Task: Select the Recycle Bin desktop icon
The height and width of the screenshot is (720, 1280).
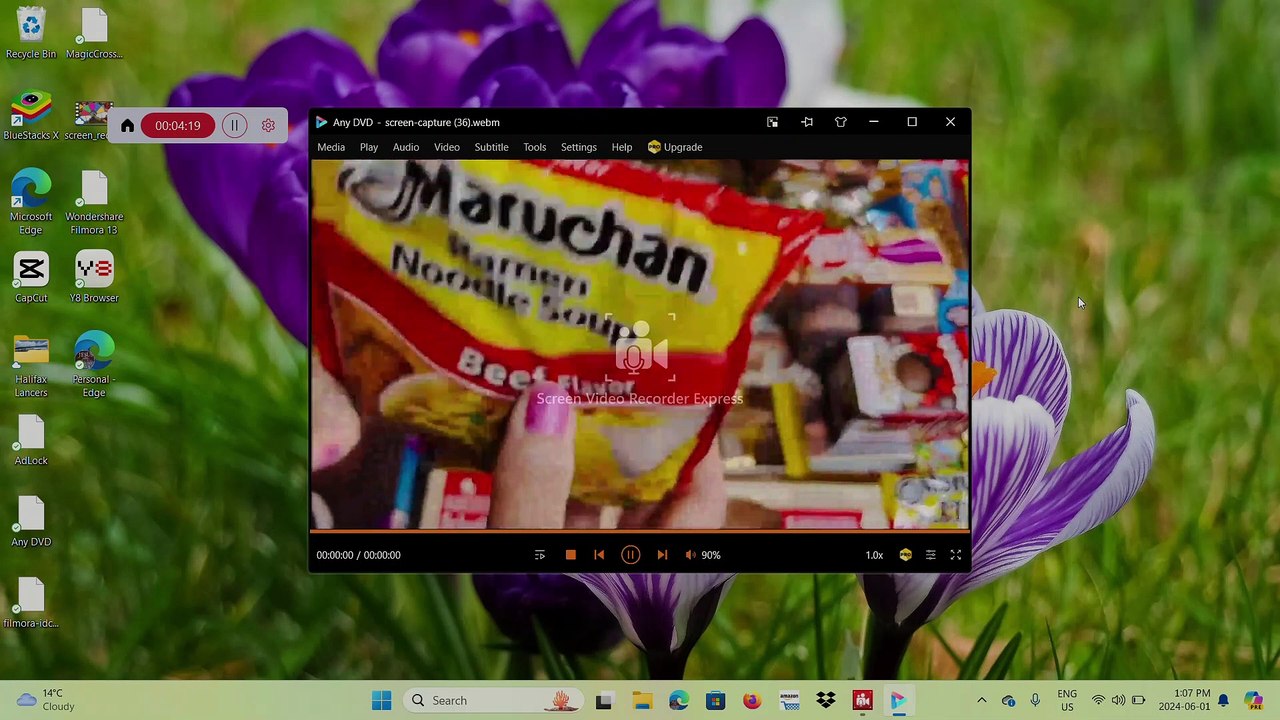Action: [x=31, y=34]
